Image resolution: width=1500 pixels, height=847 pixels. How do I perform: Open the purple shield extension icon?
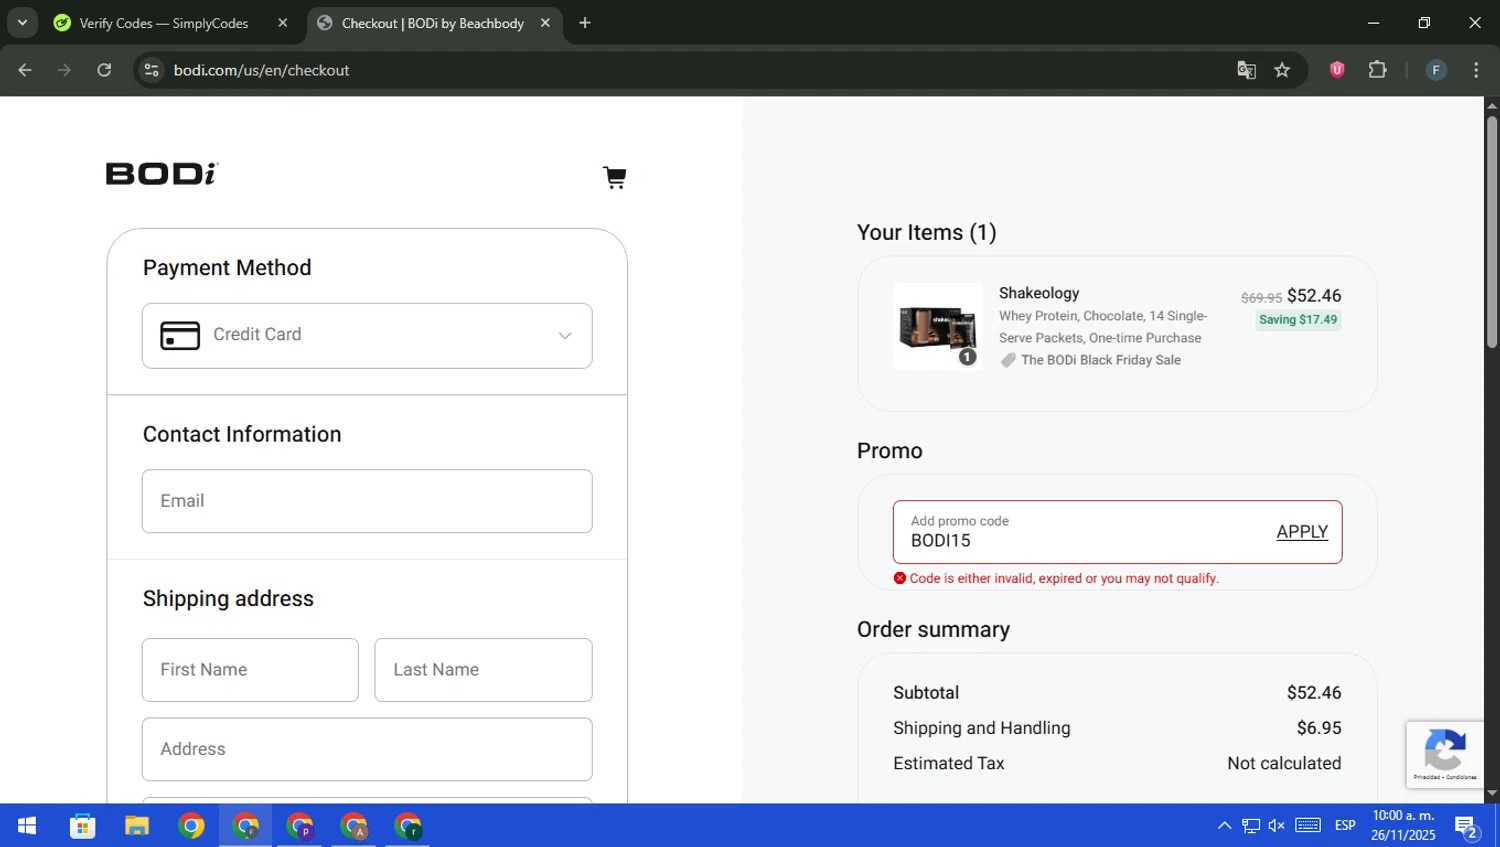1337,70
